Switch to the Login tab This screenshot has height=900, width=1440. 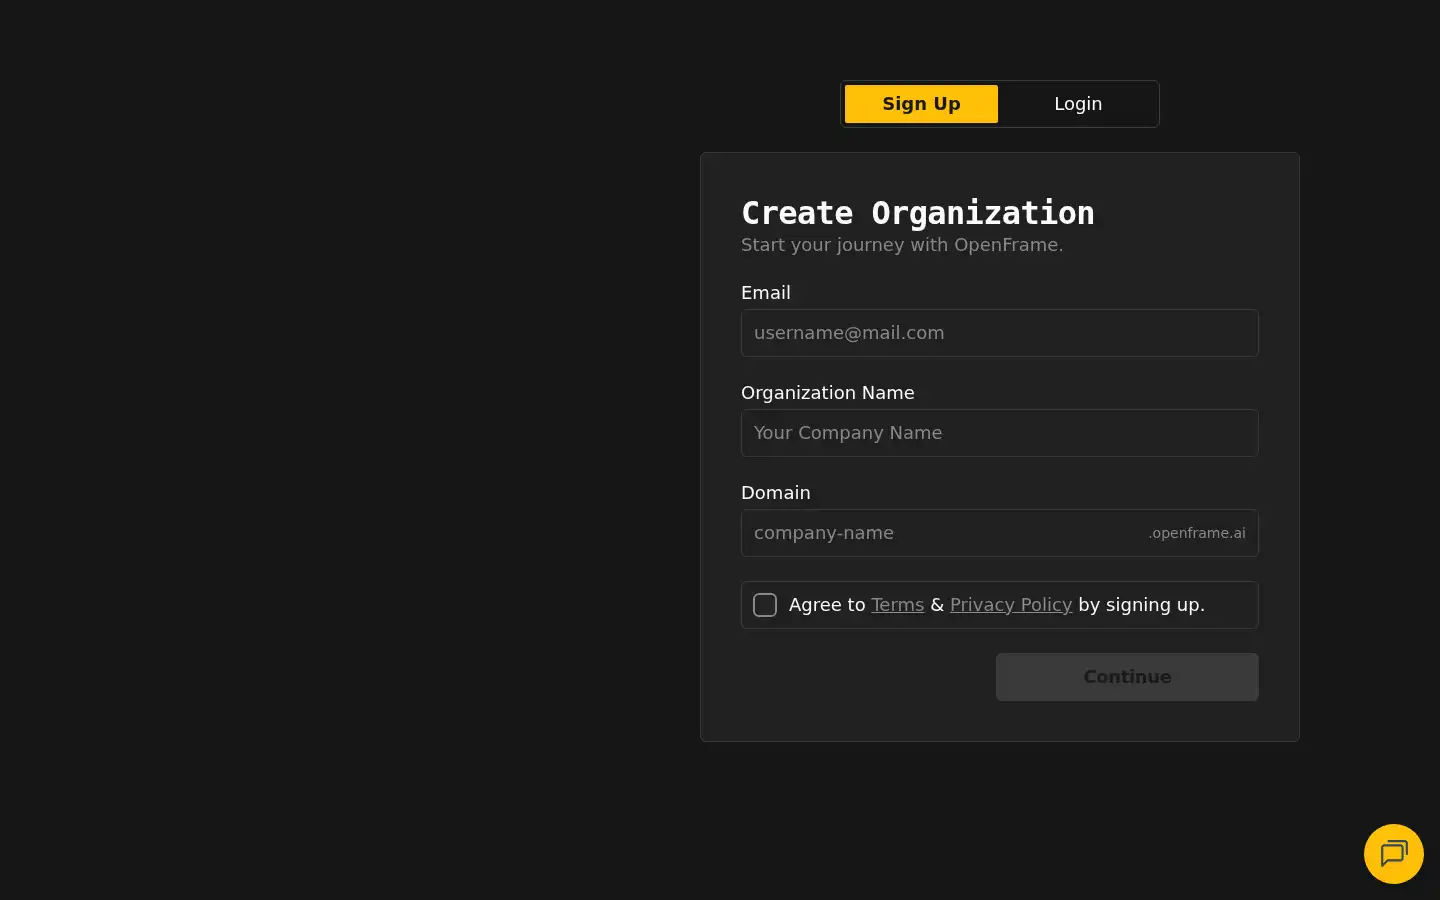(x=1078, y=104)
